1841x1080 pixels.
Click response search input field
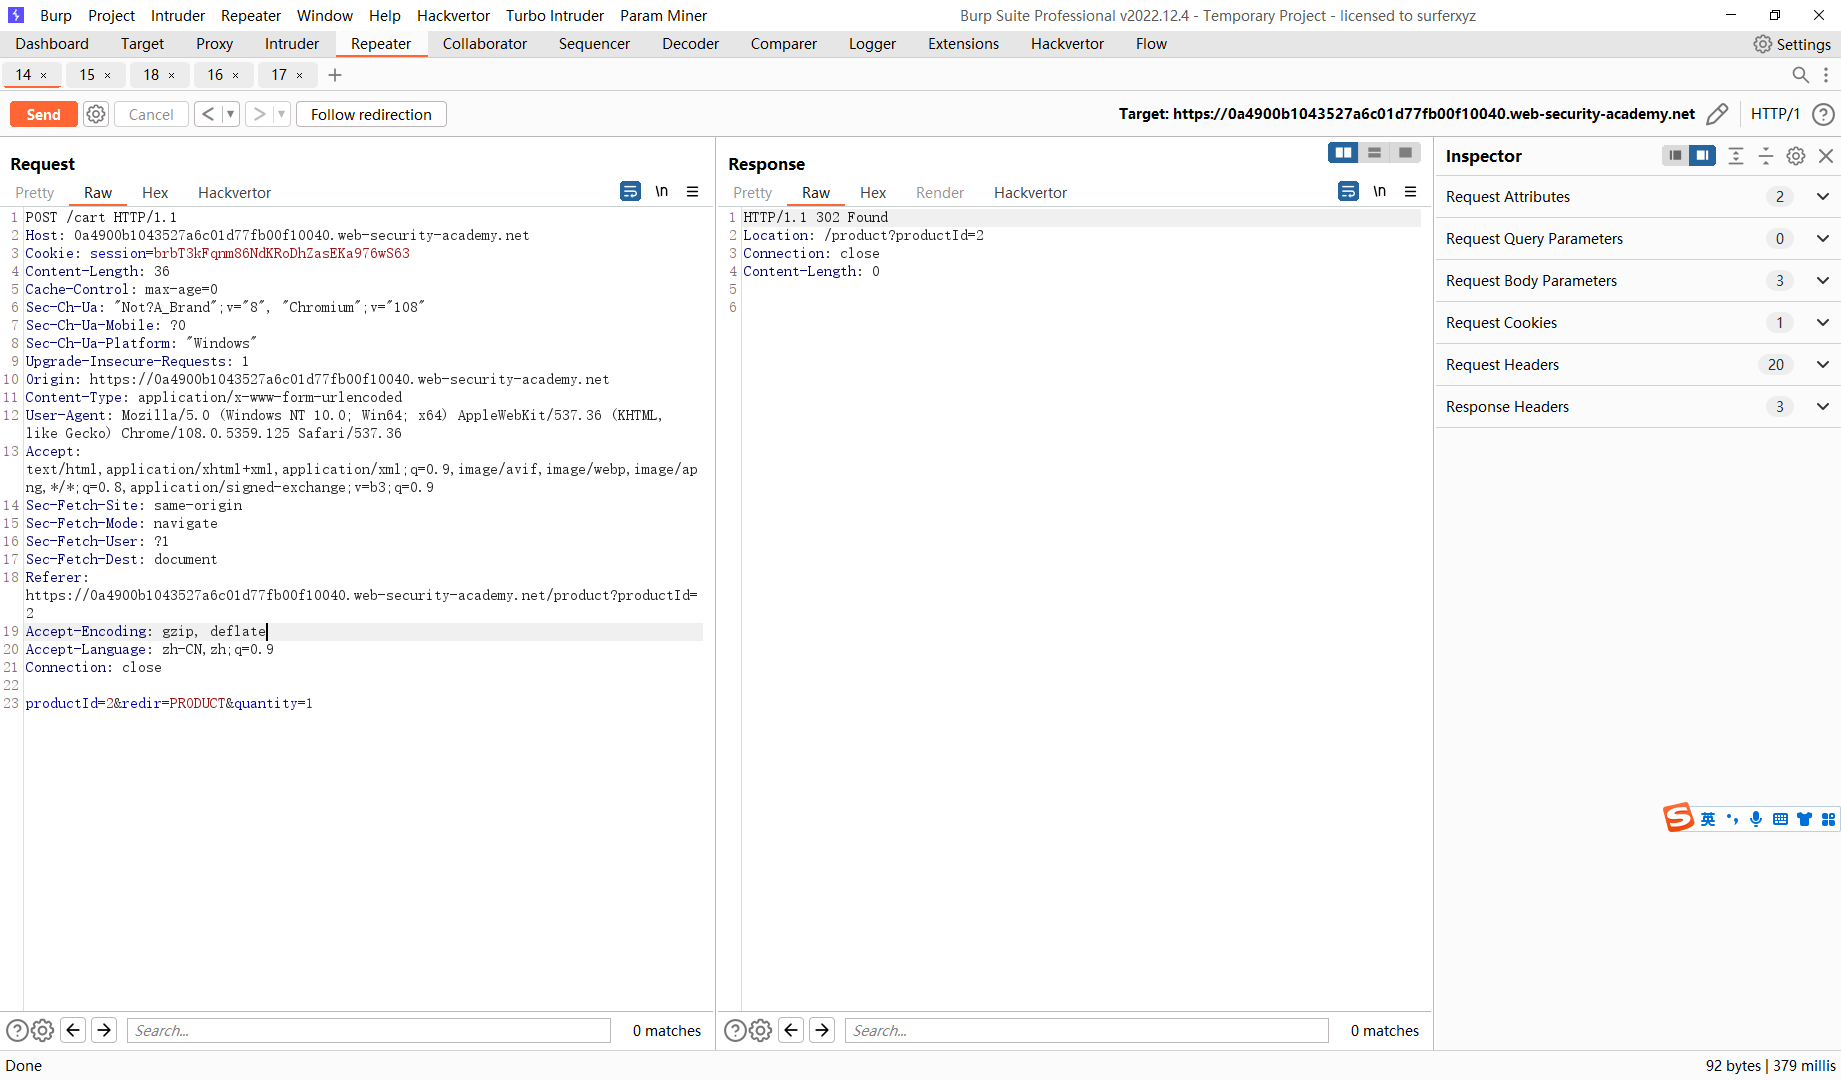pos(1087,1031)
